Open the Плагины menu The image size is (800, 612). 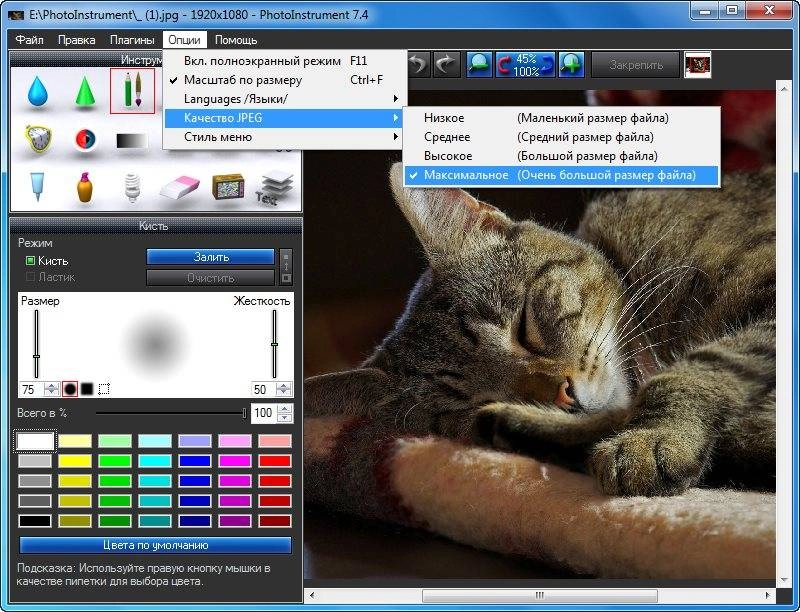tap(132, 40)
